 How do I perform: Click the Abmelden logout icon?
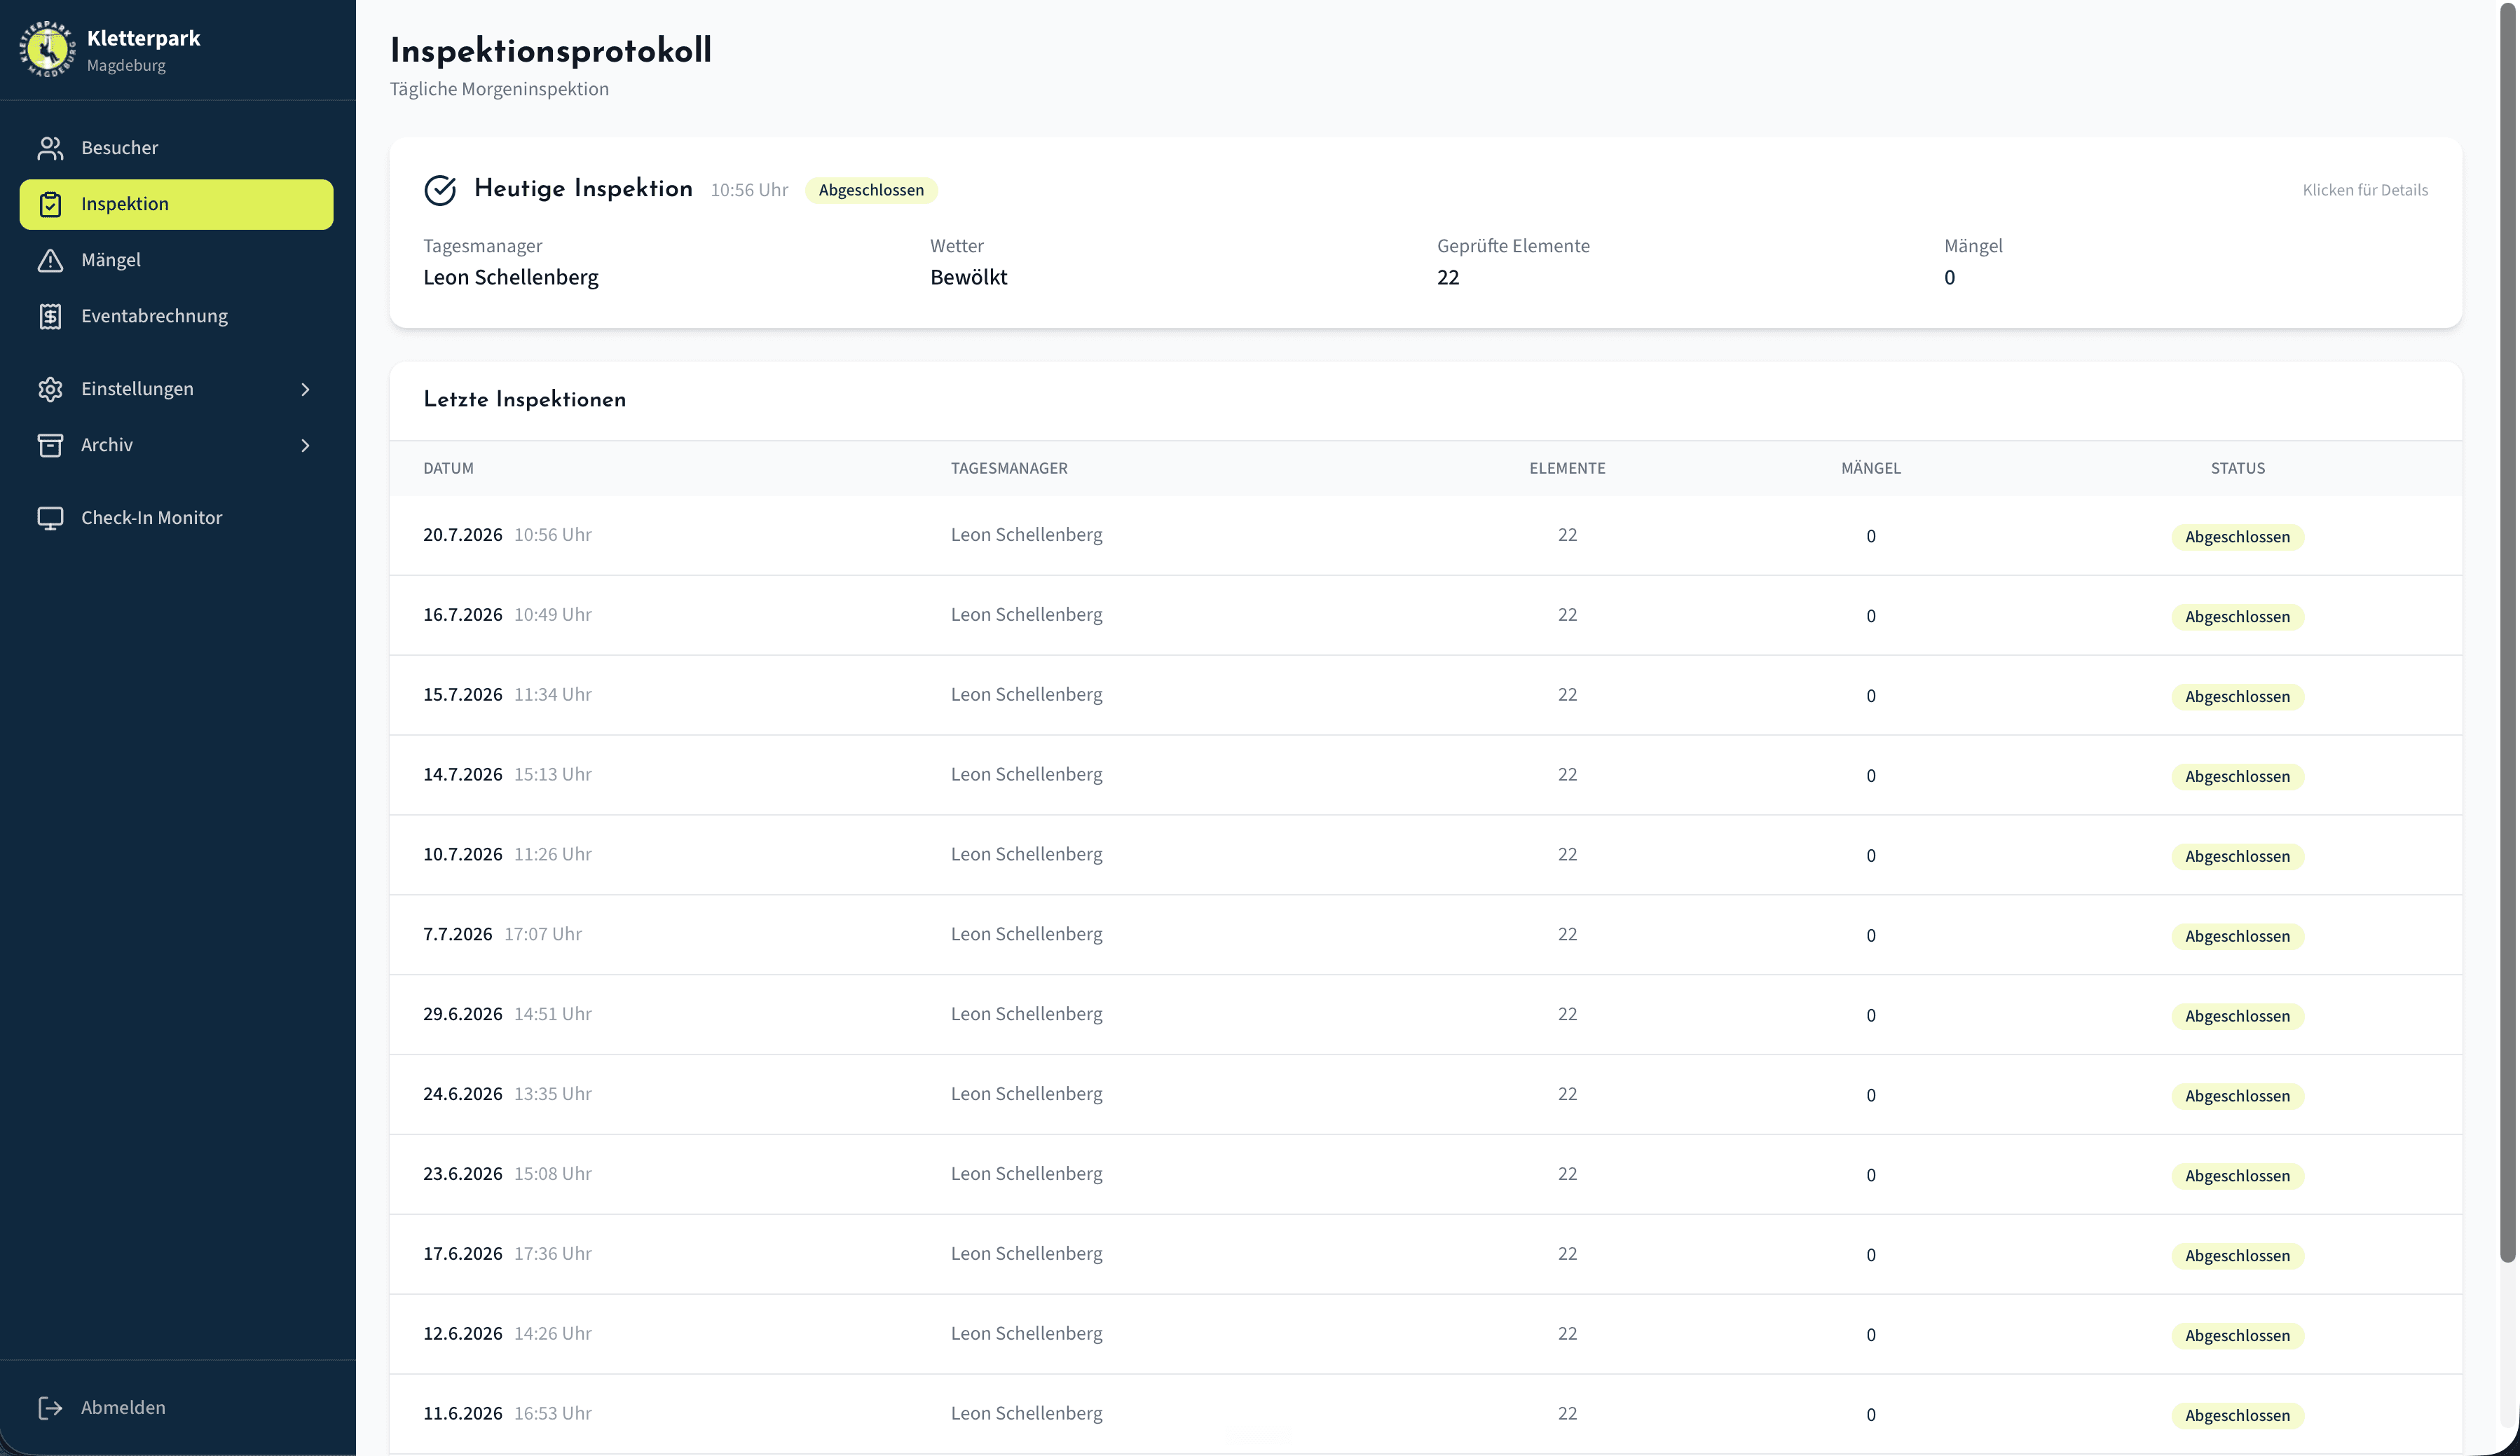click(x=50, y=1408)
